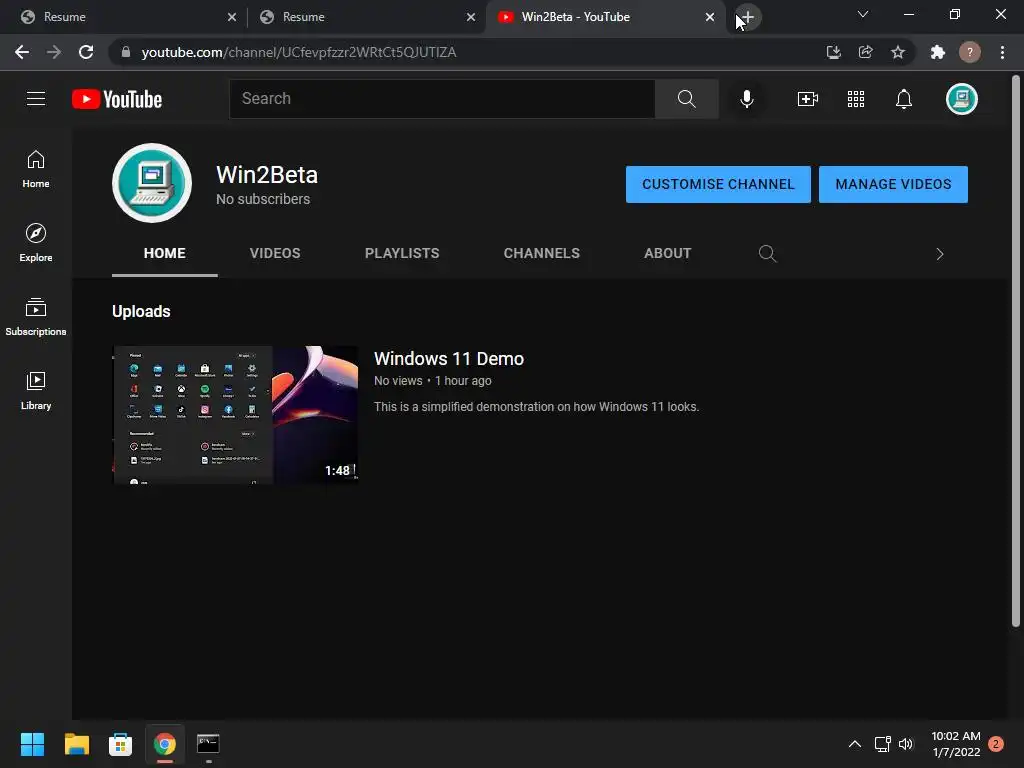Image resolution: width=1024 pixels, height=768 pixels.
Task: View site information lock icon
Action: 126,52
